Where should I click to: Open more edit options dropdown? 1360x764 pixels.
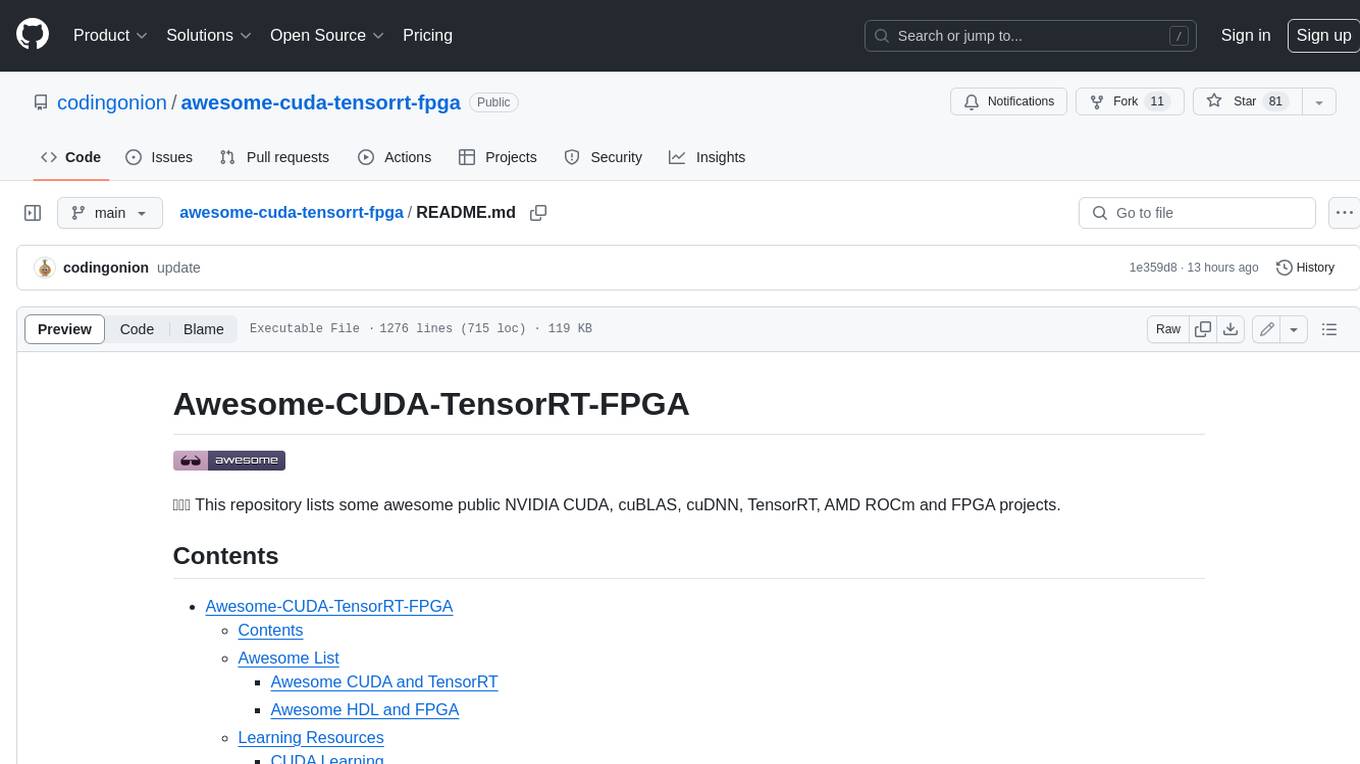click(x=1294, y=329)
